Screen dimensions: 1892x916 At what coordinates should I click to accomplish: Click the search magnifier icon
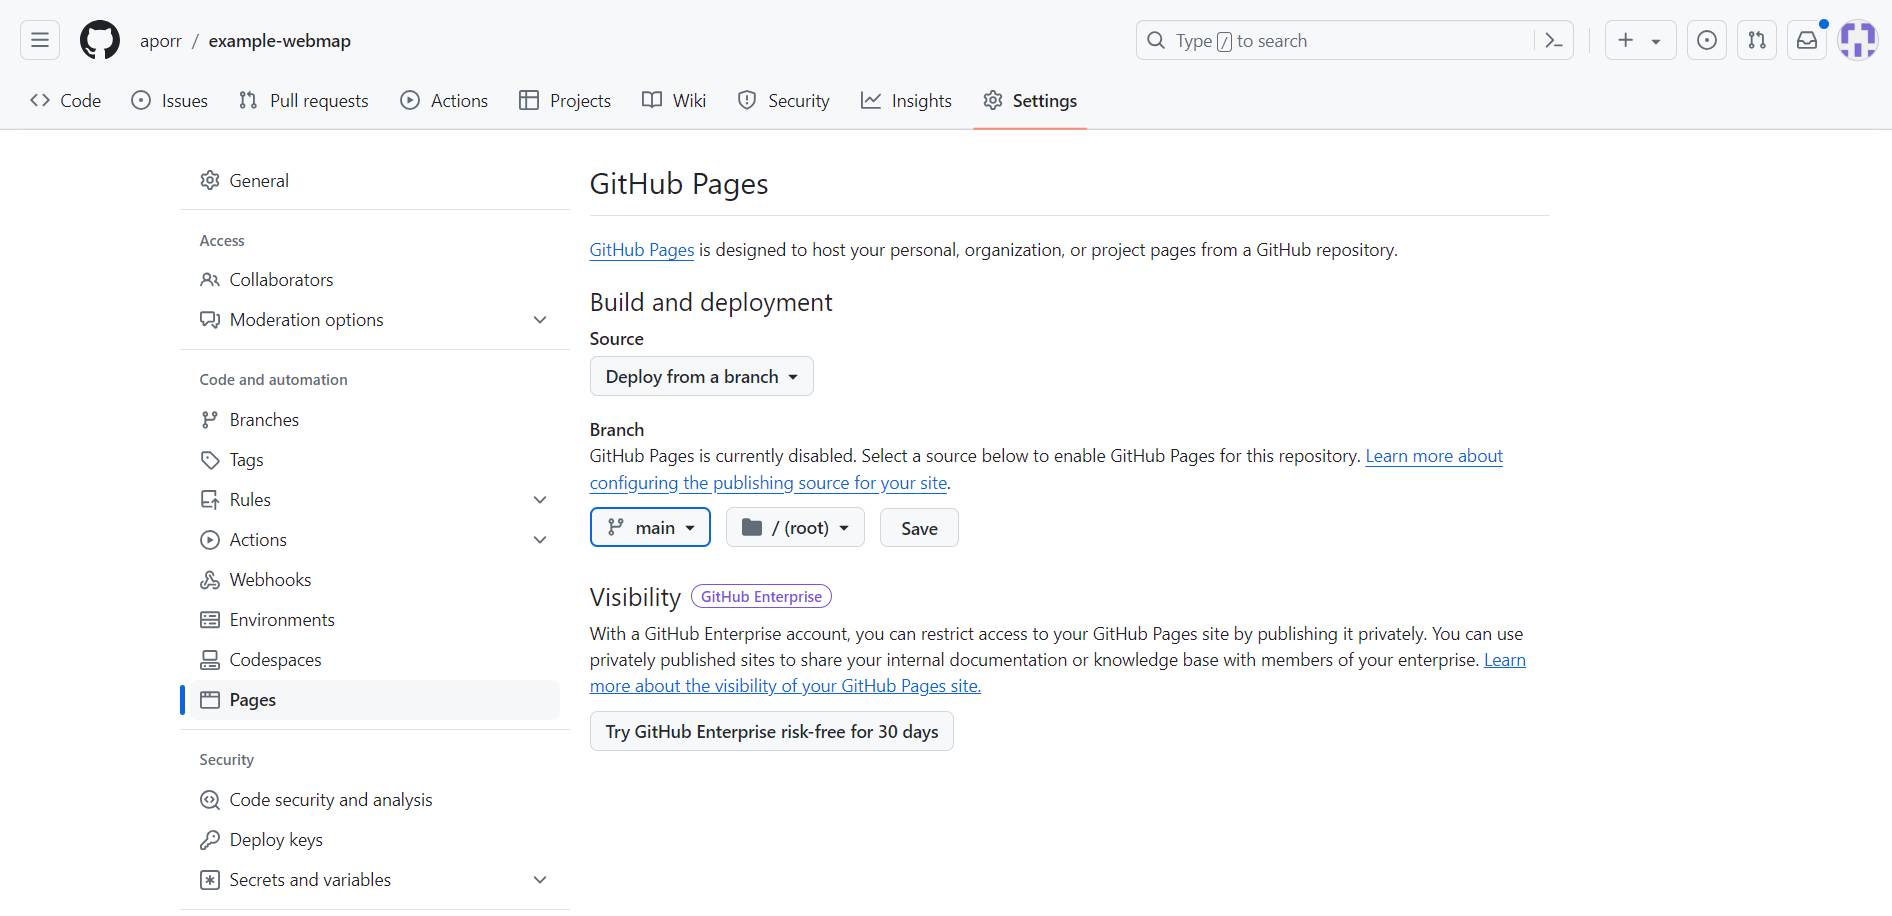1156,40
